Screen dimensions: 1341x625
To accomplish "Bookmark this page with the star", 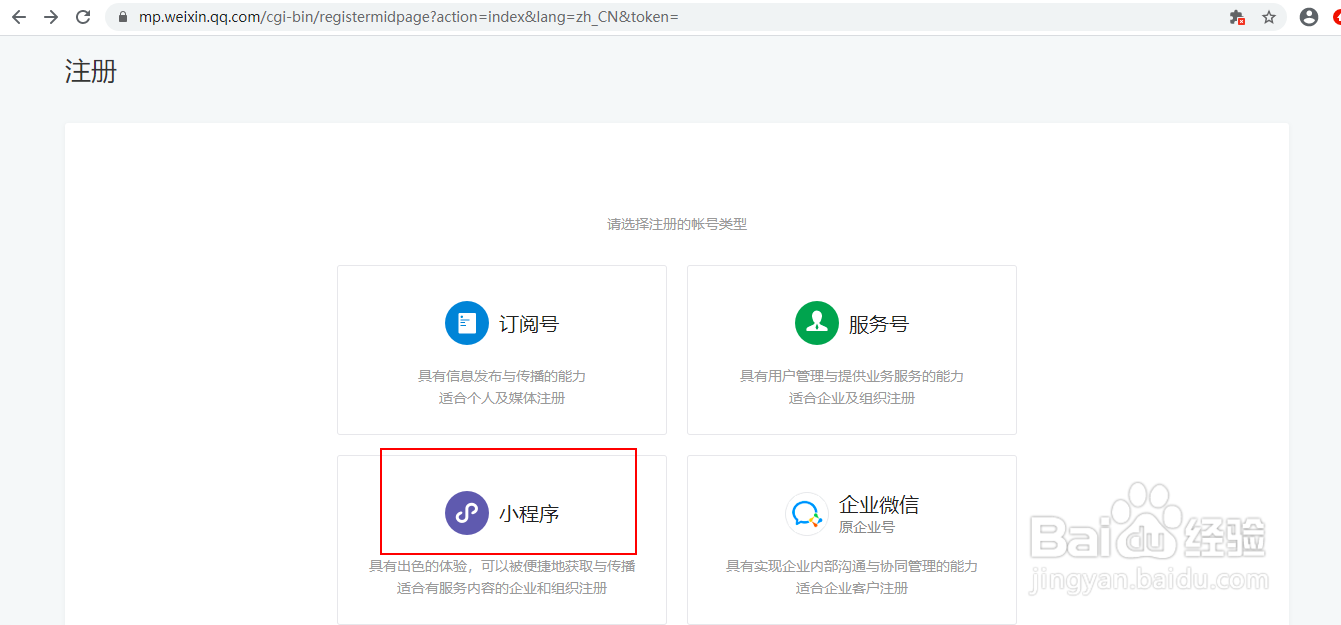I will pyautogui.click(x=1269, y=17).
